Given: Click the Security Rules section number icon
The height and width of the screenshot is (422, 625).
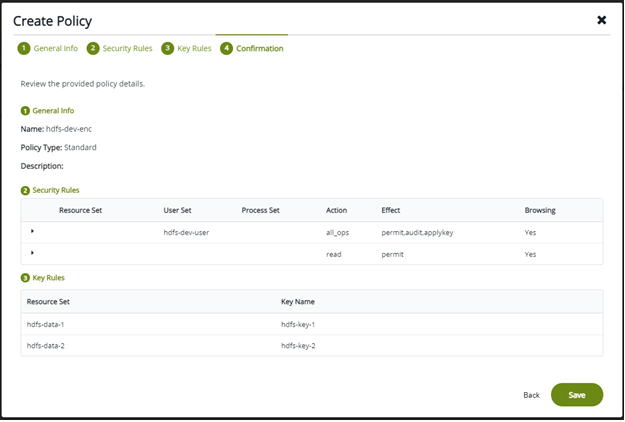Looking at the screenshot, I should click(25, 190).
